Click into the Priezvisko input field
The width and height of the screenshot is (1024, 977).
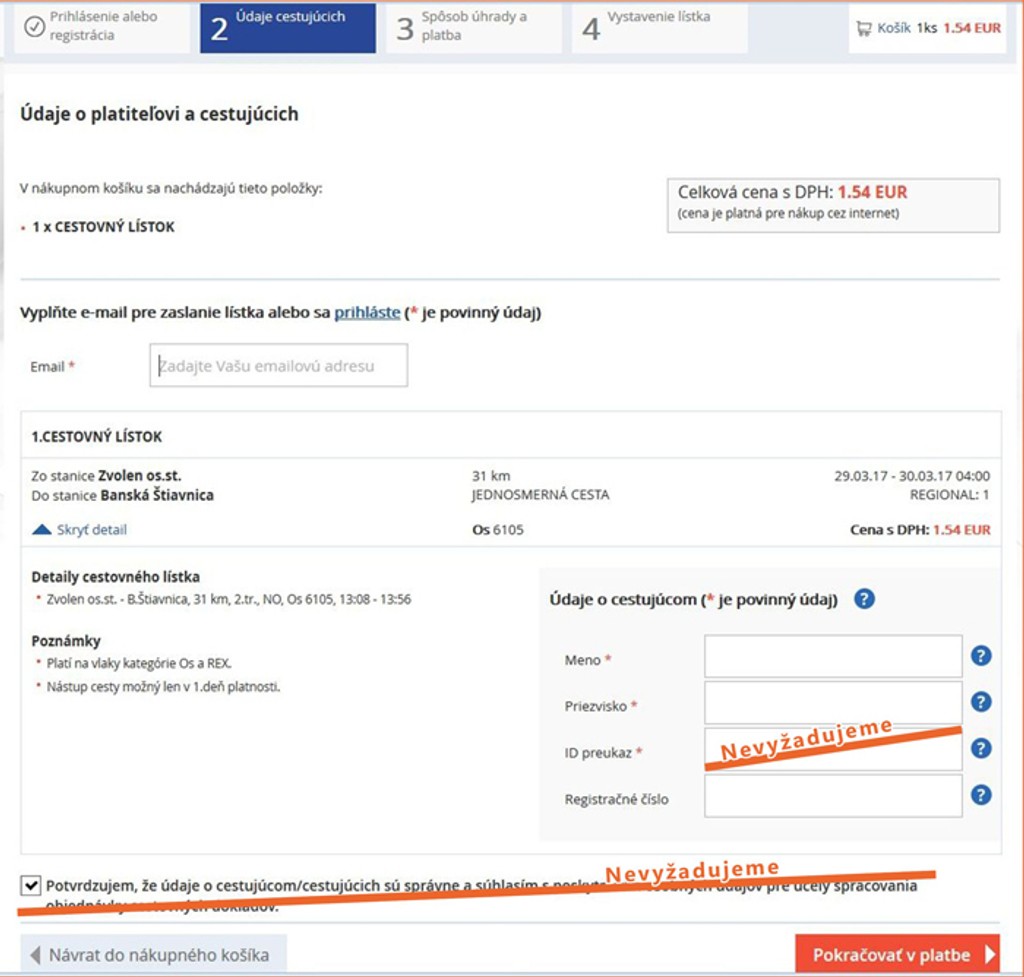[832, 703]
